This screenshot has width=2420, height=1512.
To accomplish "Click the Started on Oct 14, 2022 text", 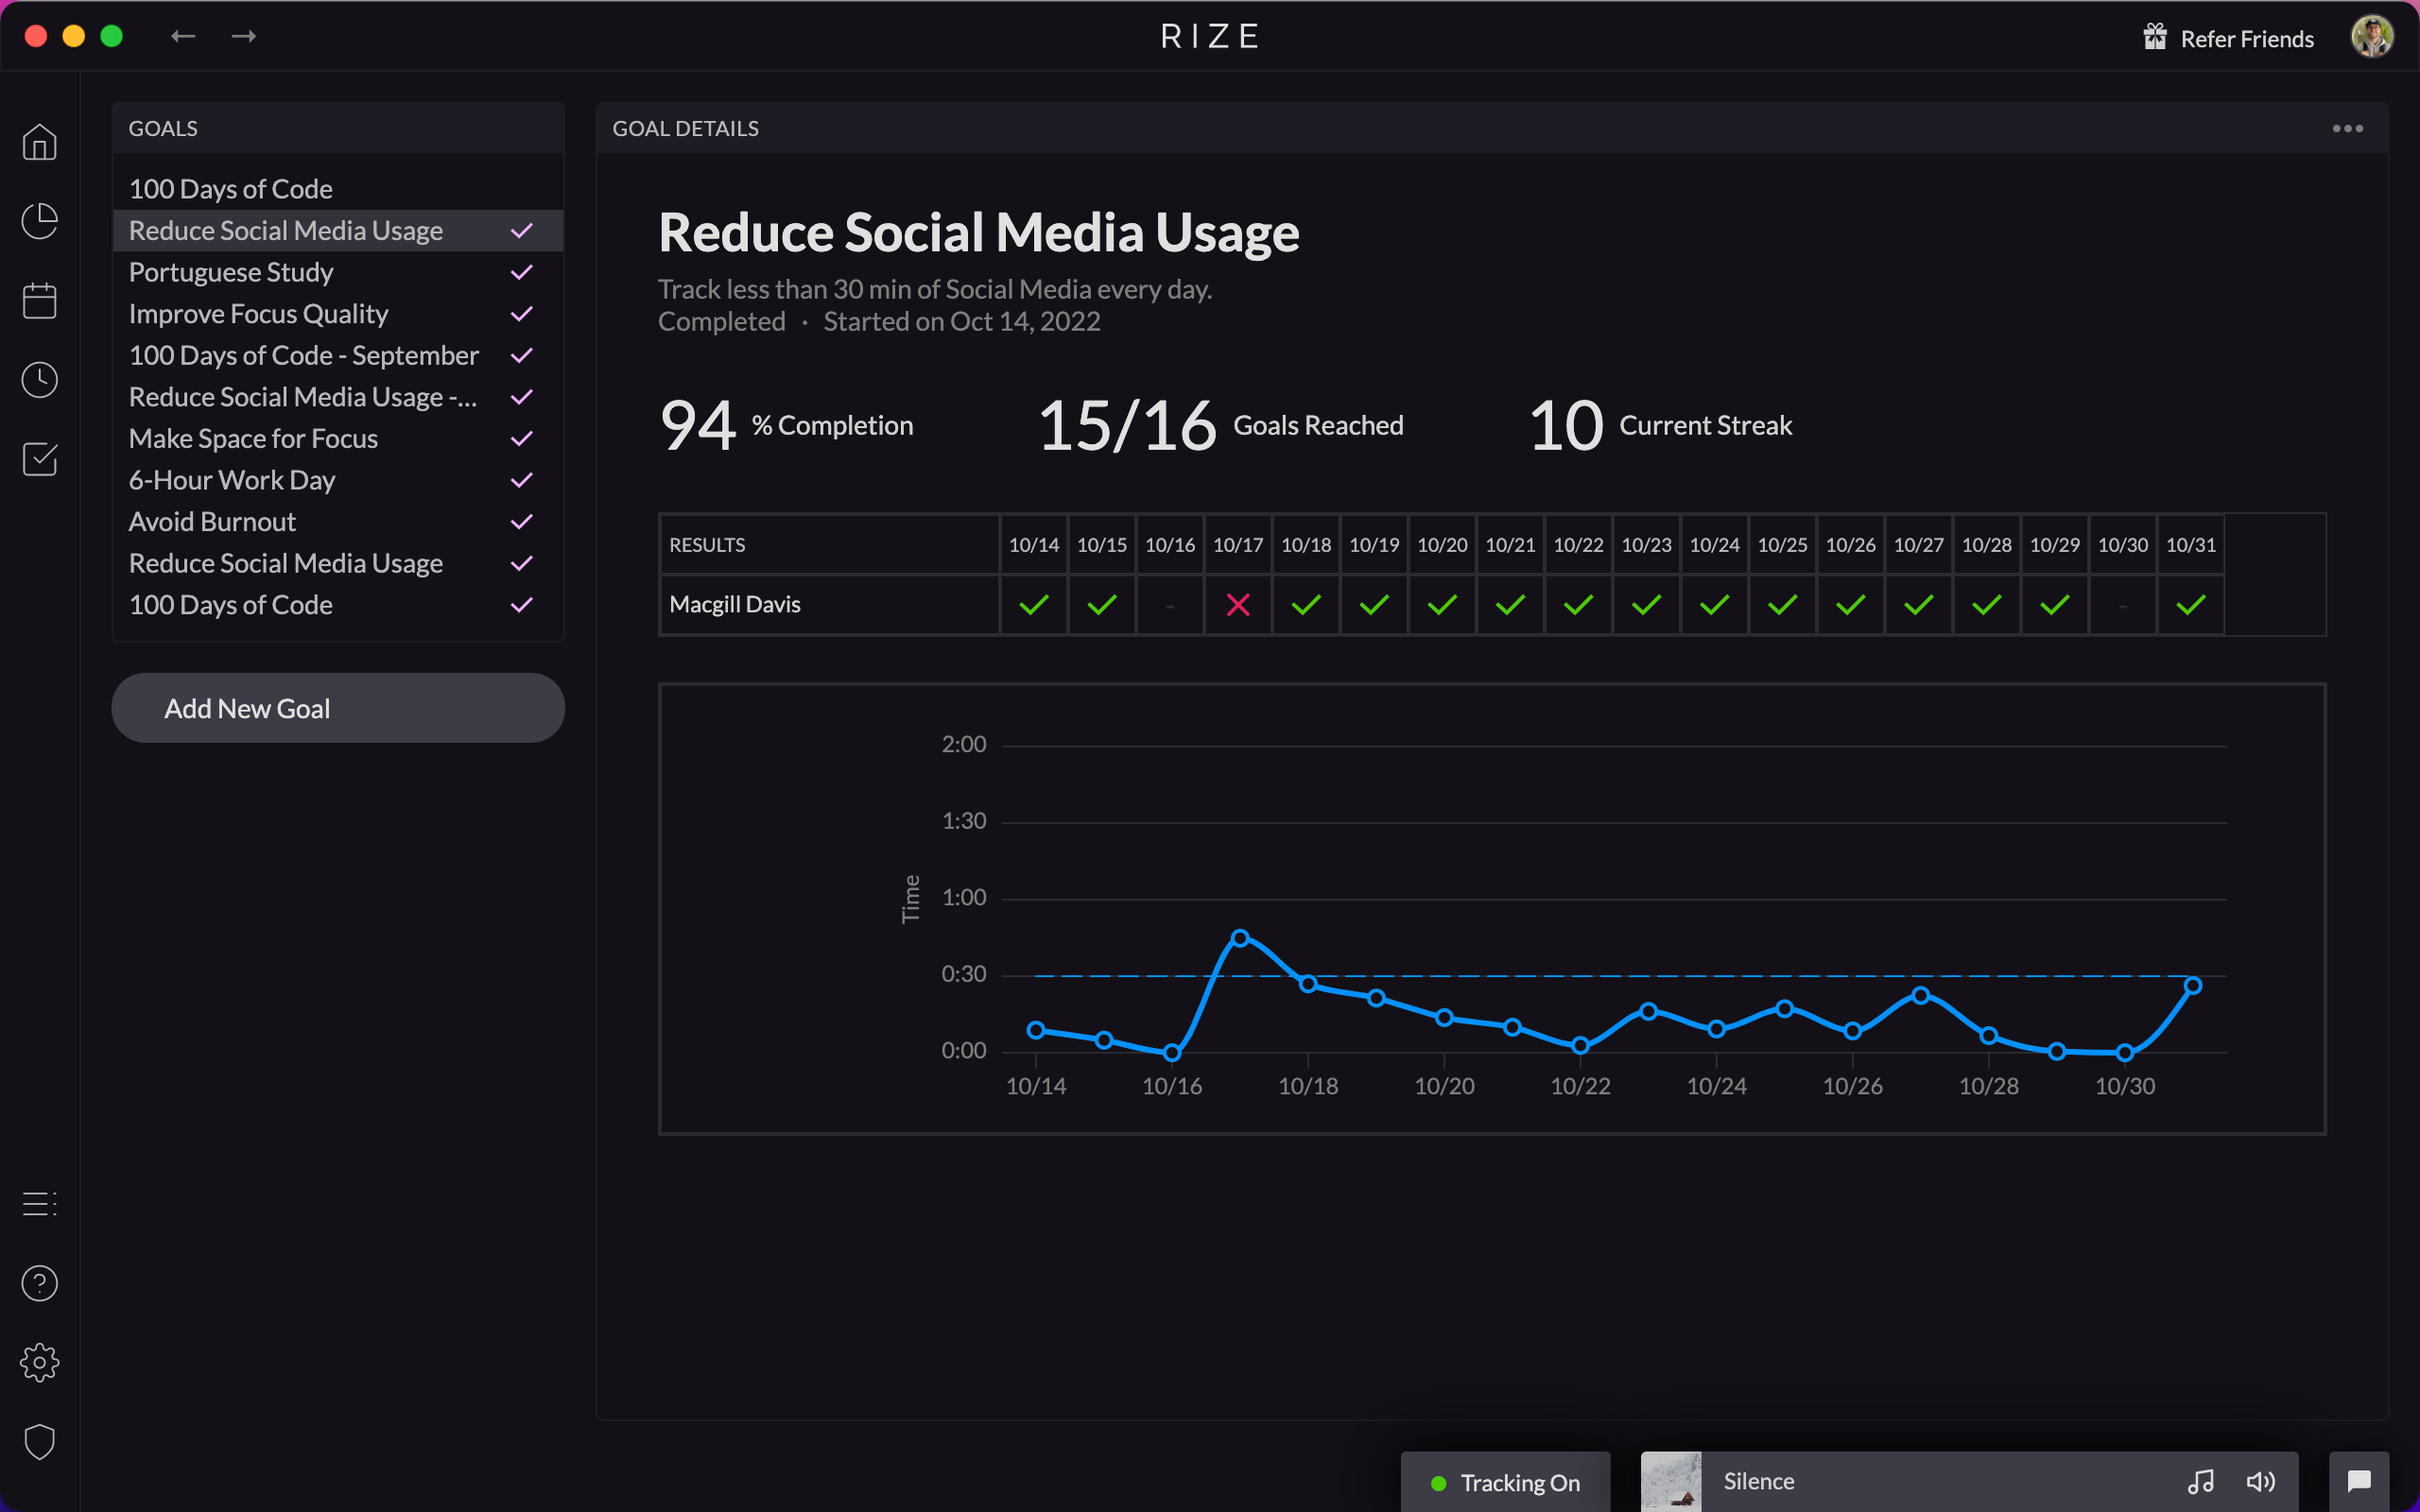I will (x=962, y=321).
